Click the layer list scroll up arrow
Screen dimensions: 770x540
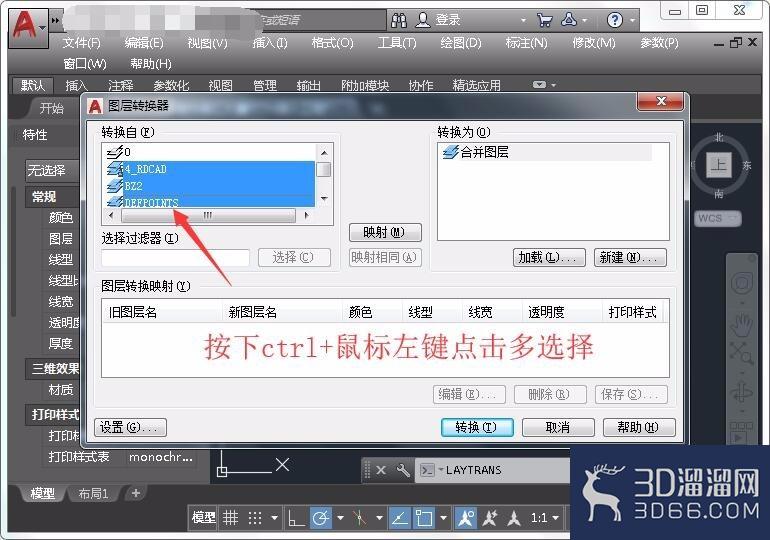pos(324,153)
